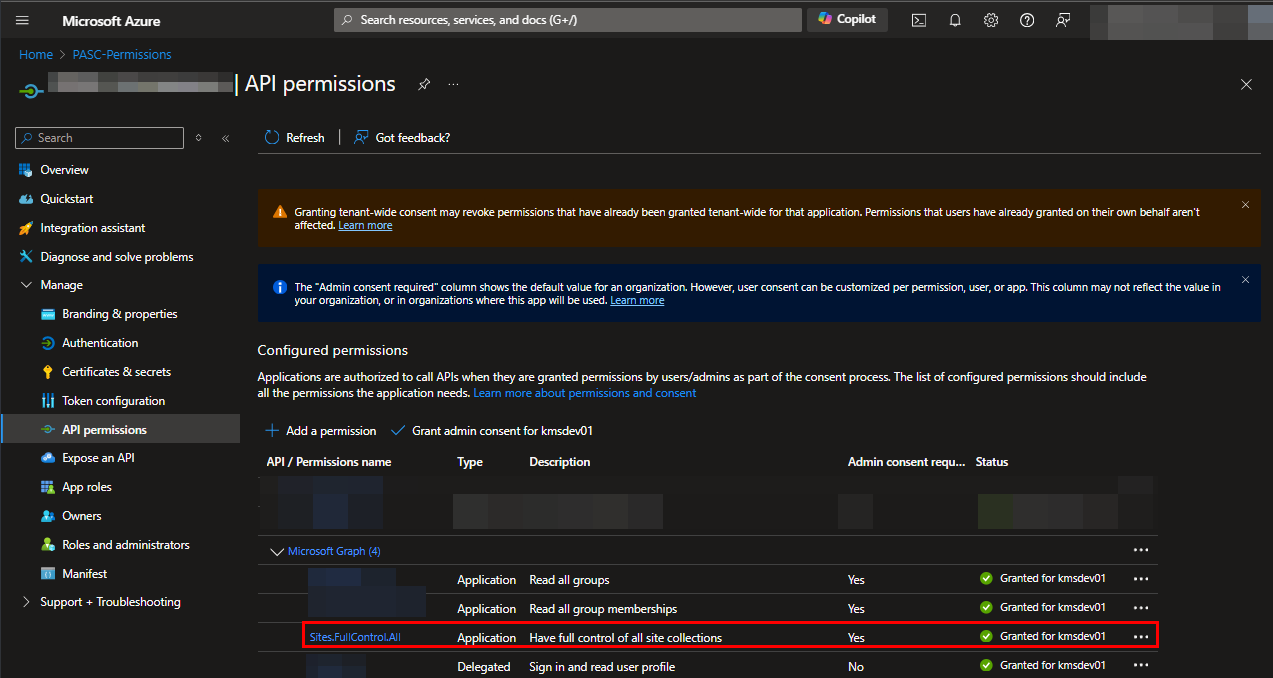The height and width of the screenshot is (678, 1273).
Task: Click the Delegated type cell
Action: (x=484, y=667)
